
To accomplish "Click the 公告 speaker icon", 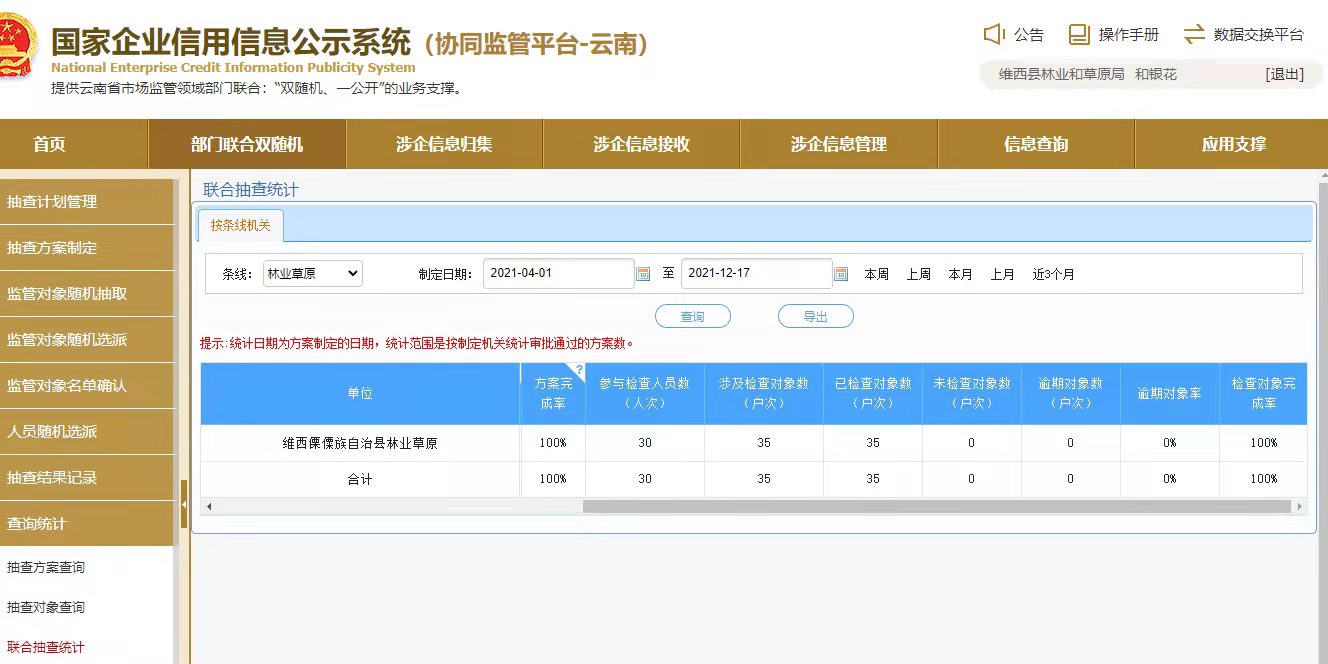I will click(993, 34).
